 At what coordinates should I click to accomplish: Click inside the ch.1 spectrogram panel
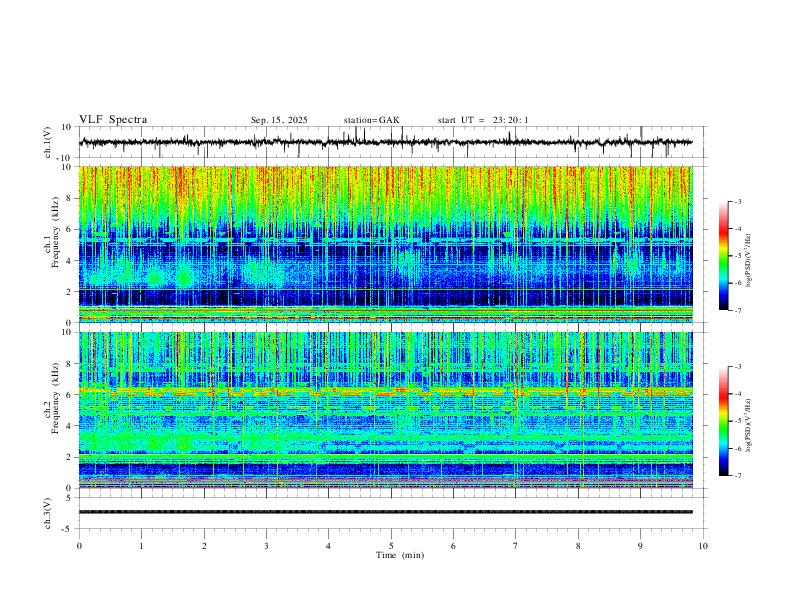pos(385,244)
